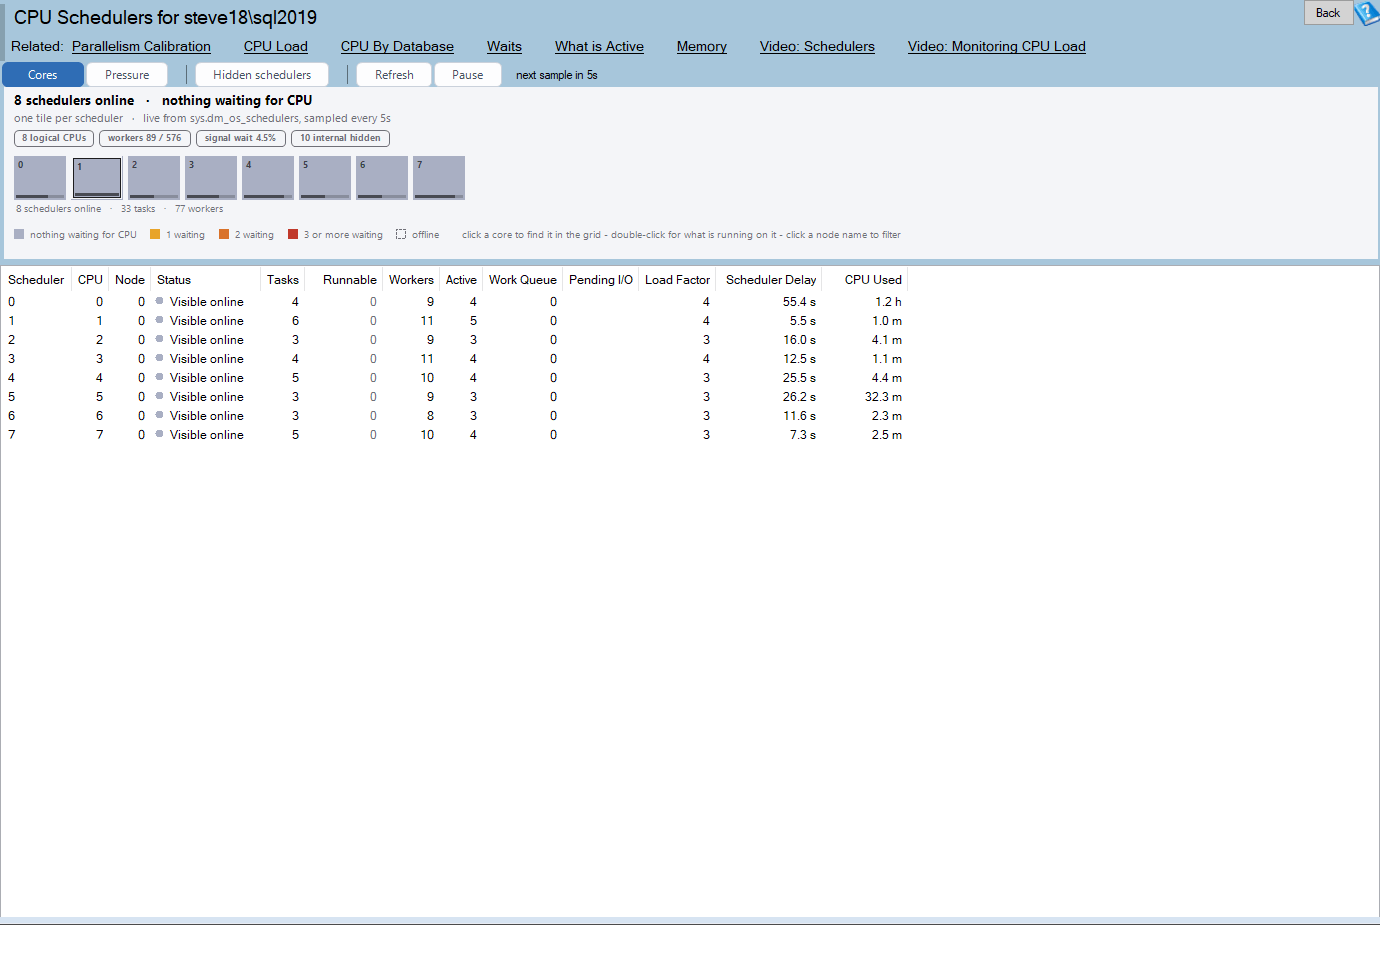1380x976 pixels.
Task: Click status dot in scheduler 5 row
Action: click(x=160, y=396)
